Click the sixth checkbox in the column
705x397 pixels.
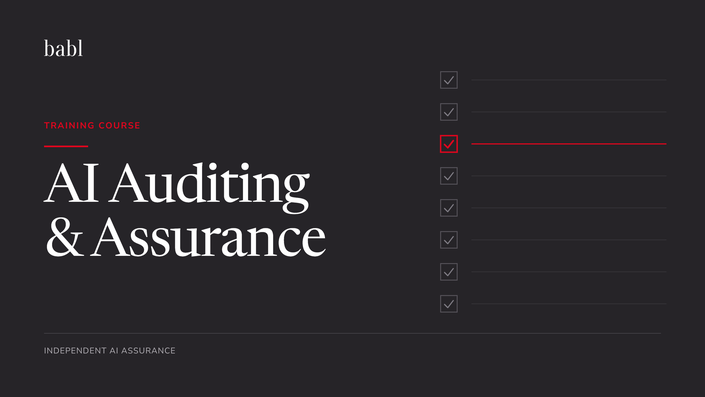pyautogui.click(x=449, y=240)
